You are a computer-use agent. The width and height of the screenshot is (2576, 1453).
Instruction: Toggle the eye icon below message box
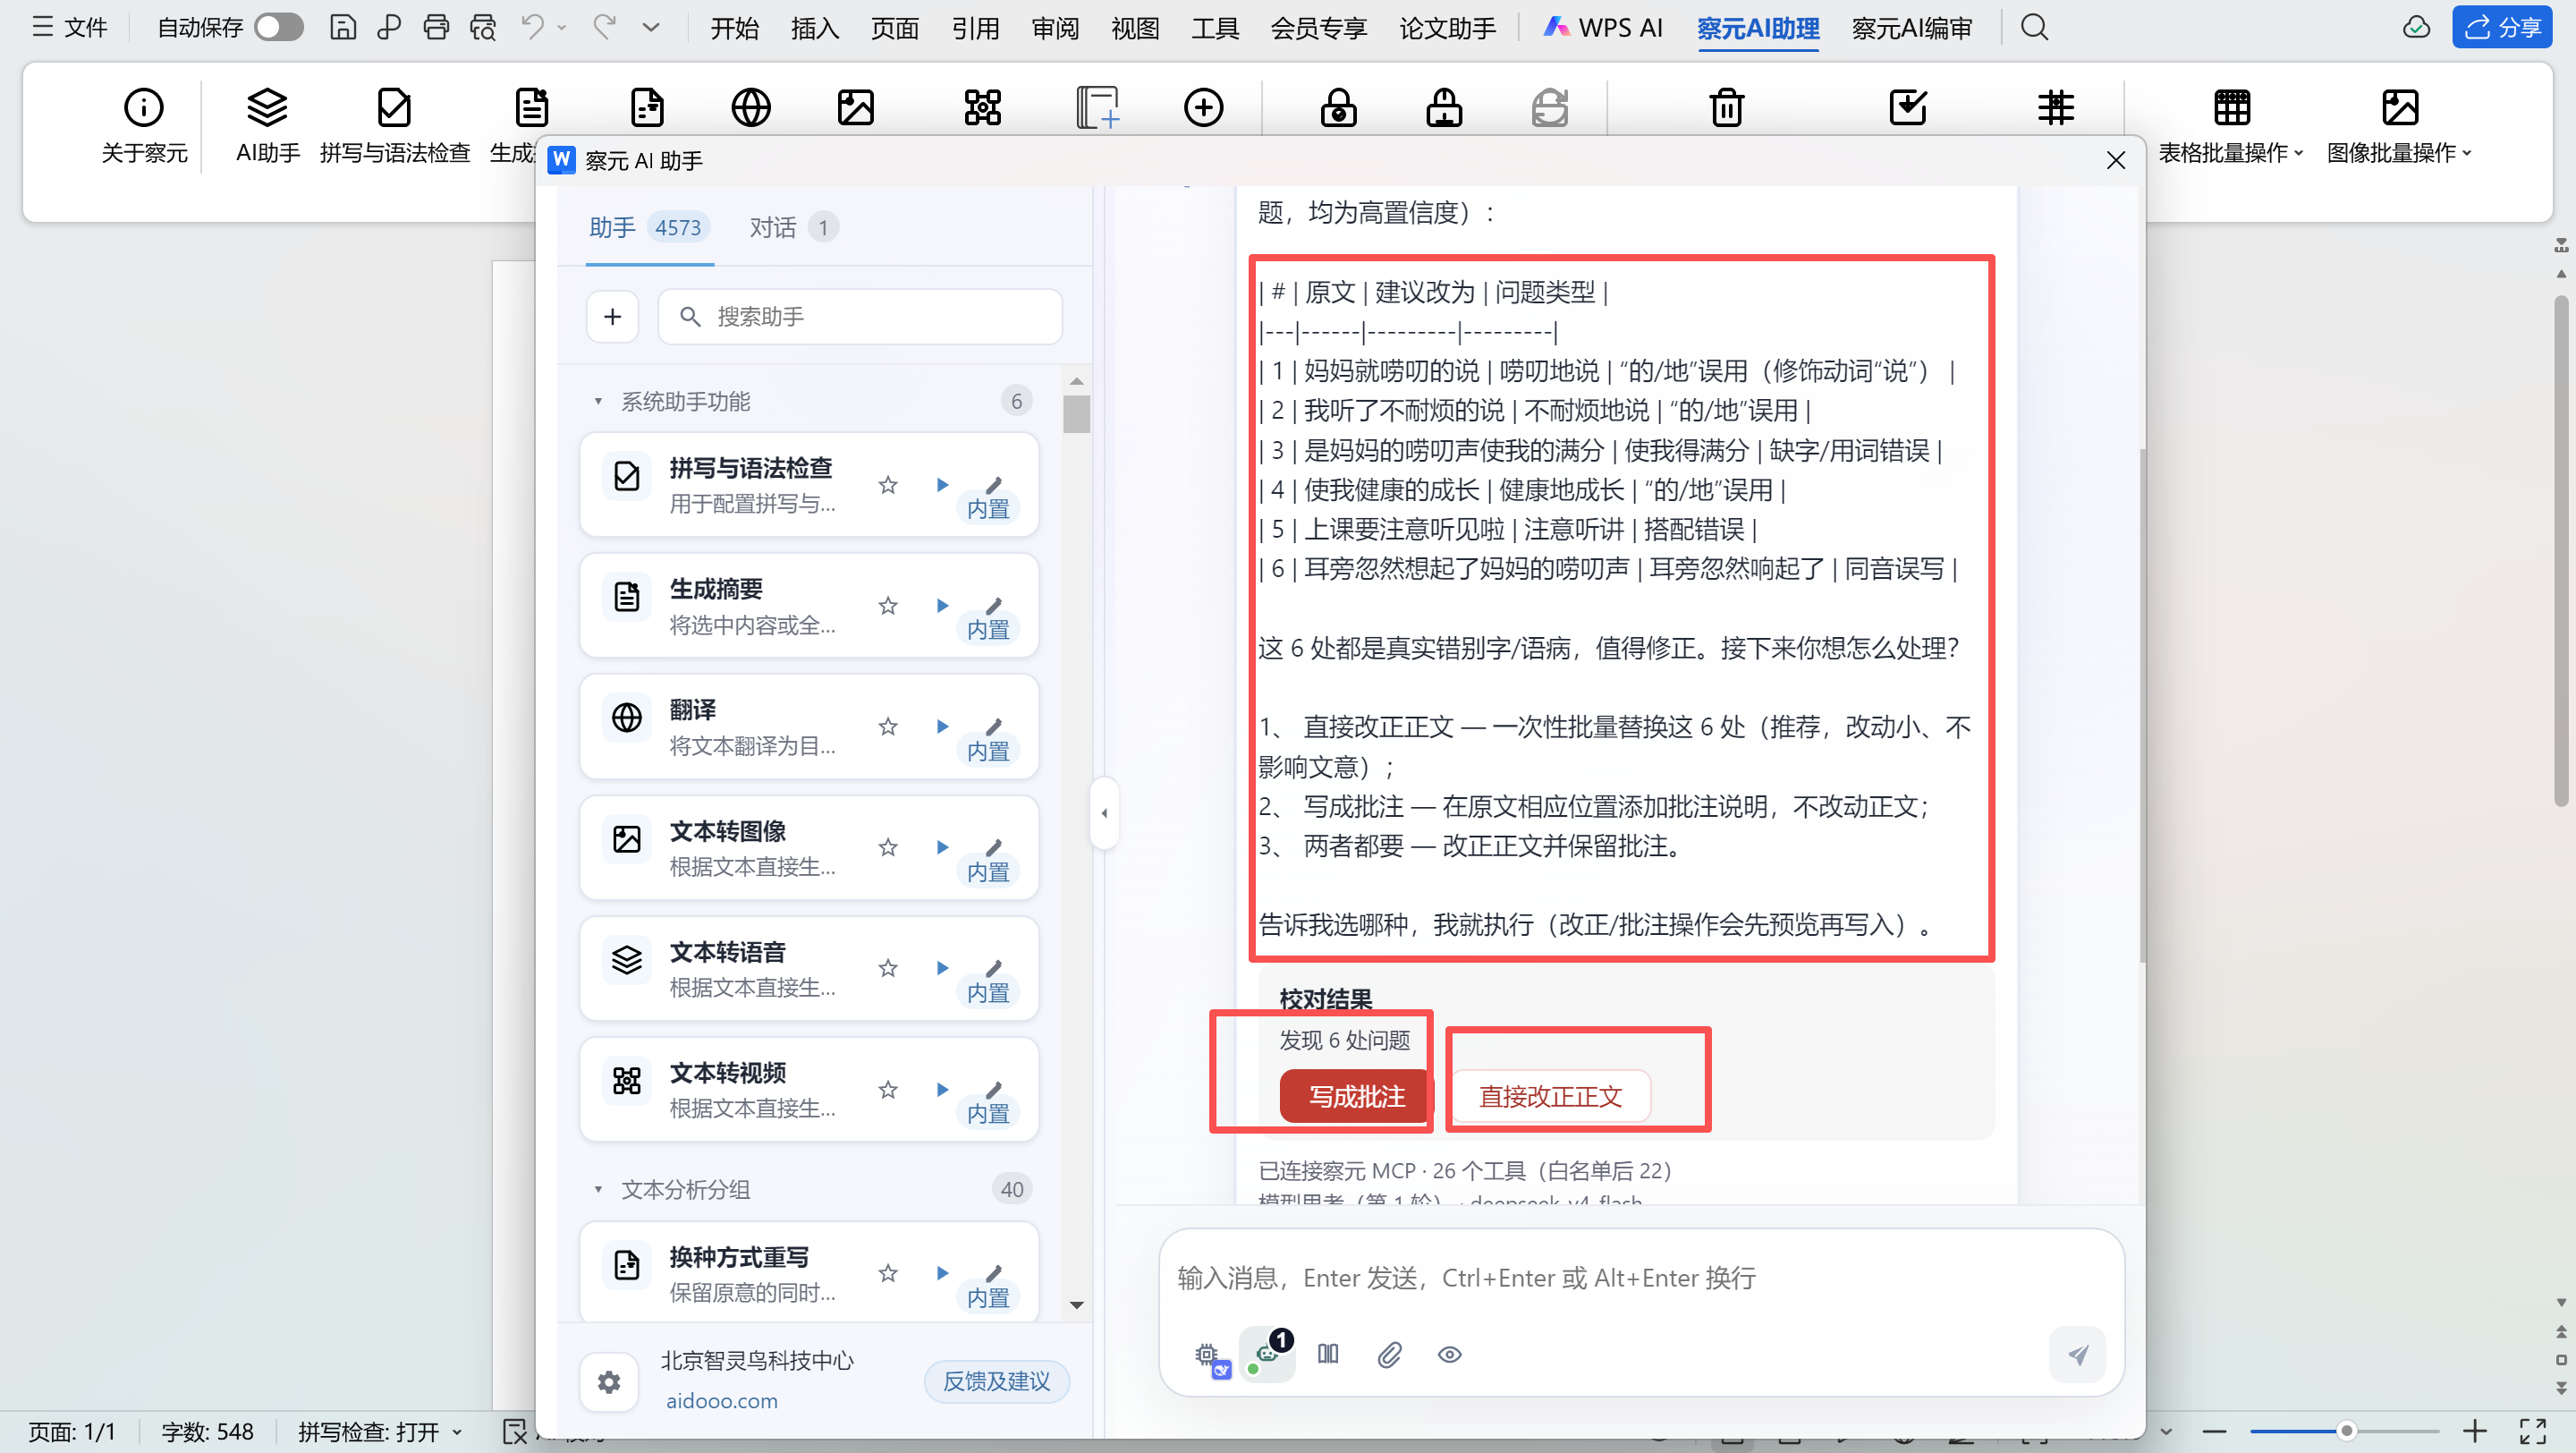[1449, 1354]
